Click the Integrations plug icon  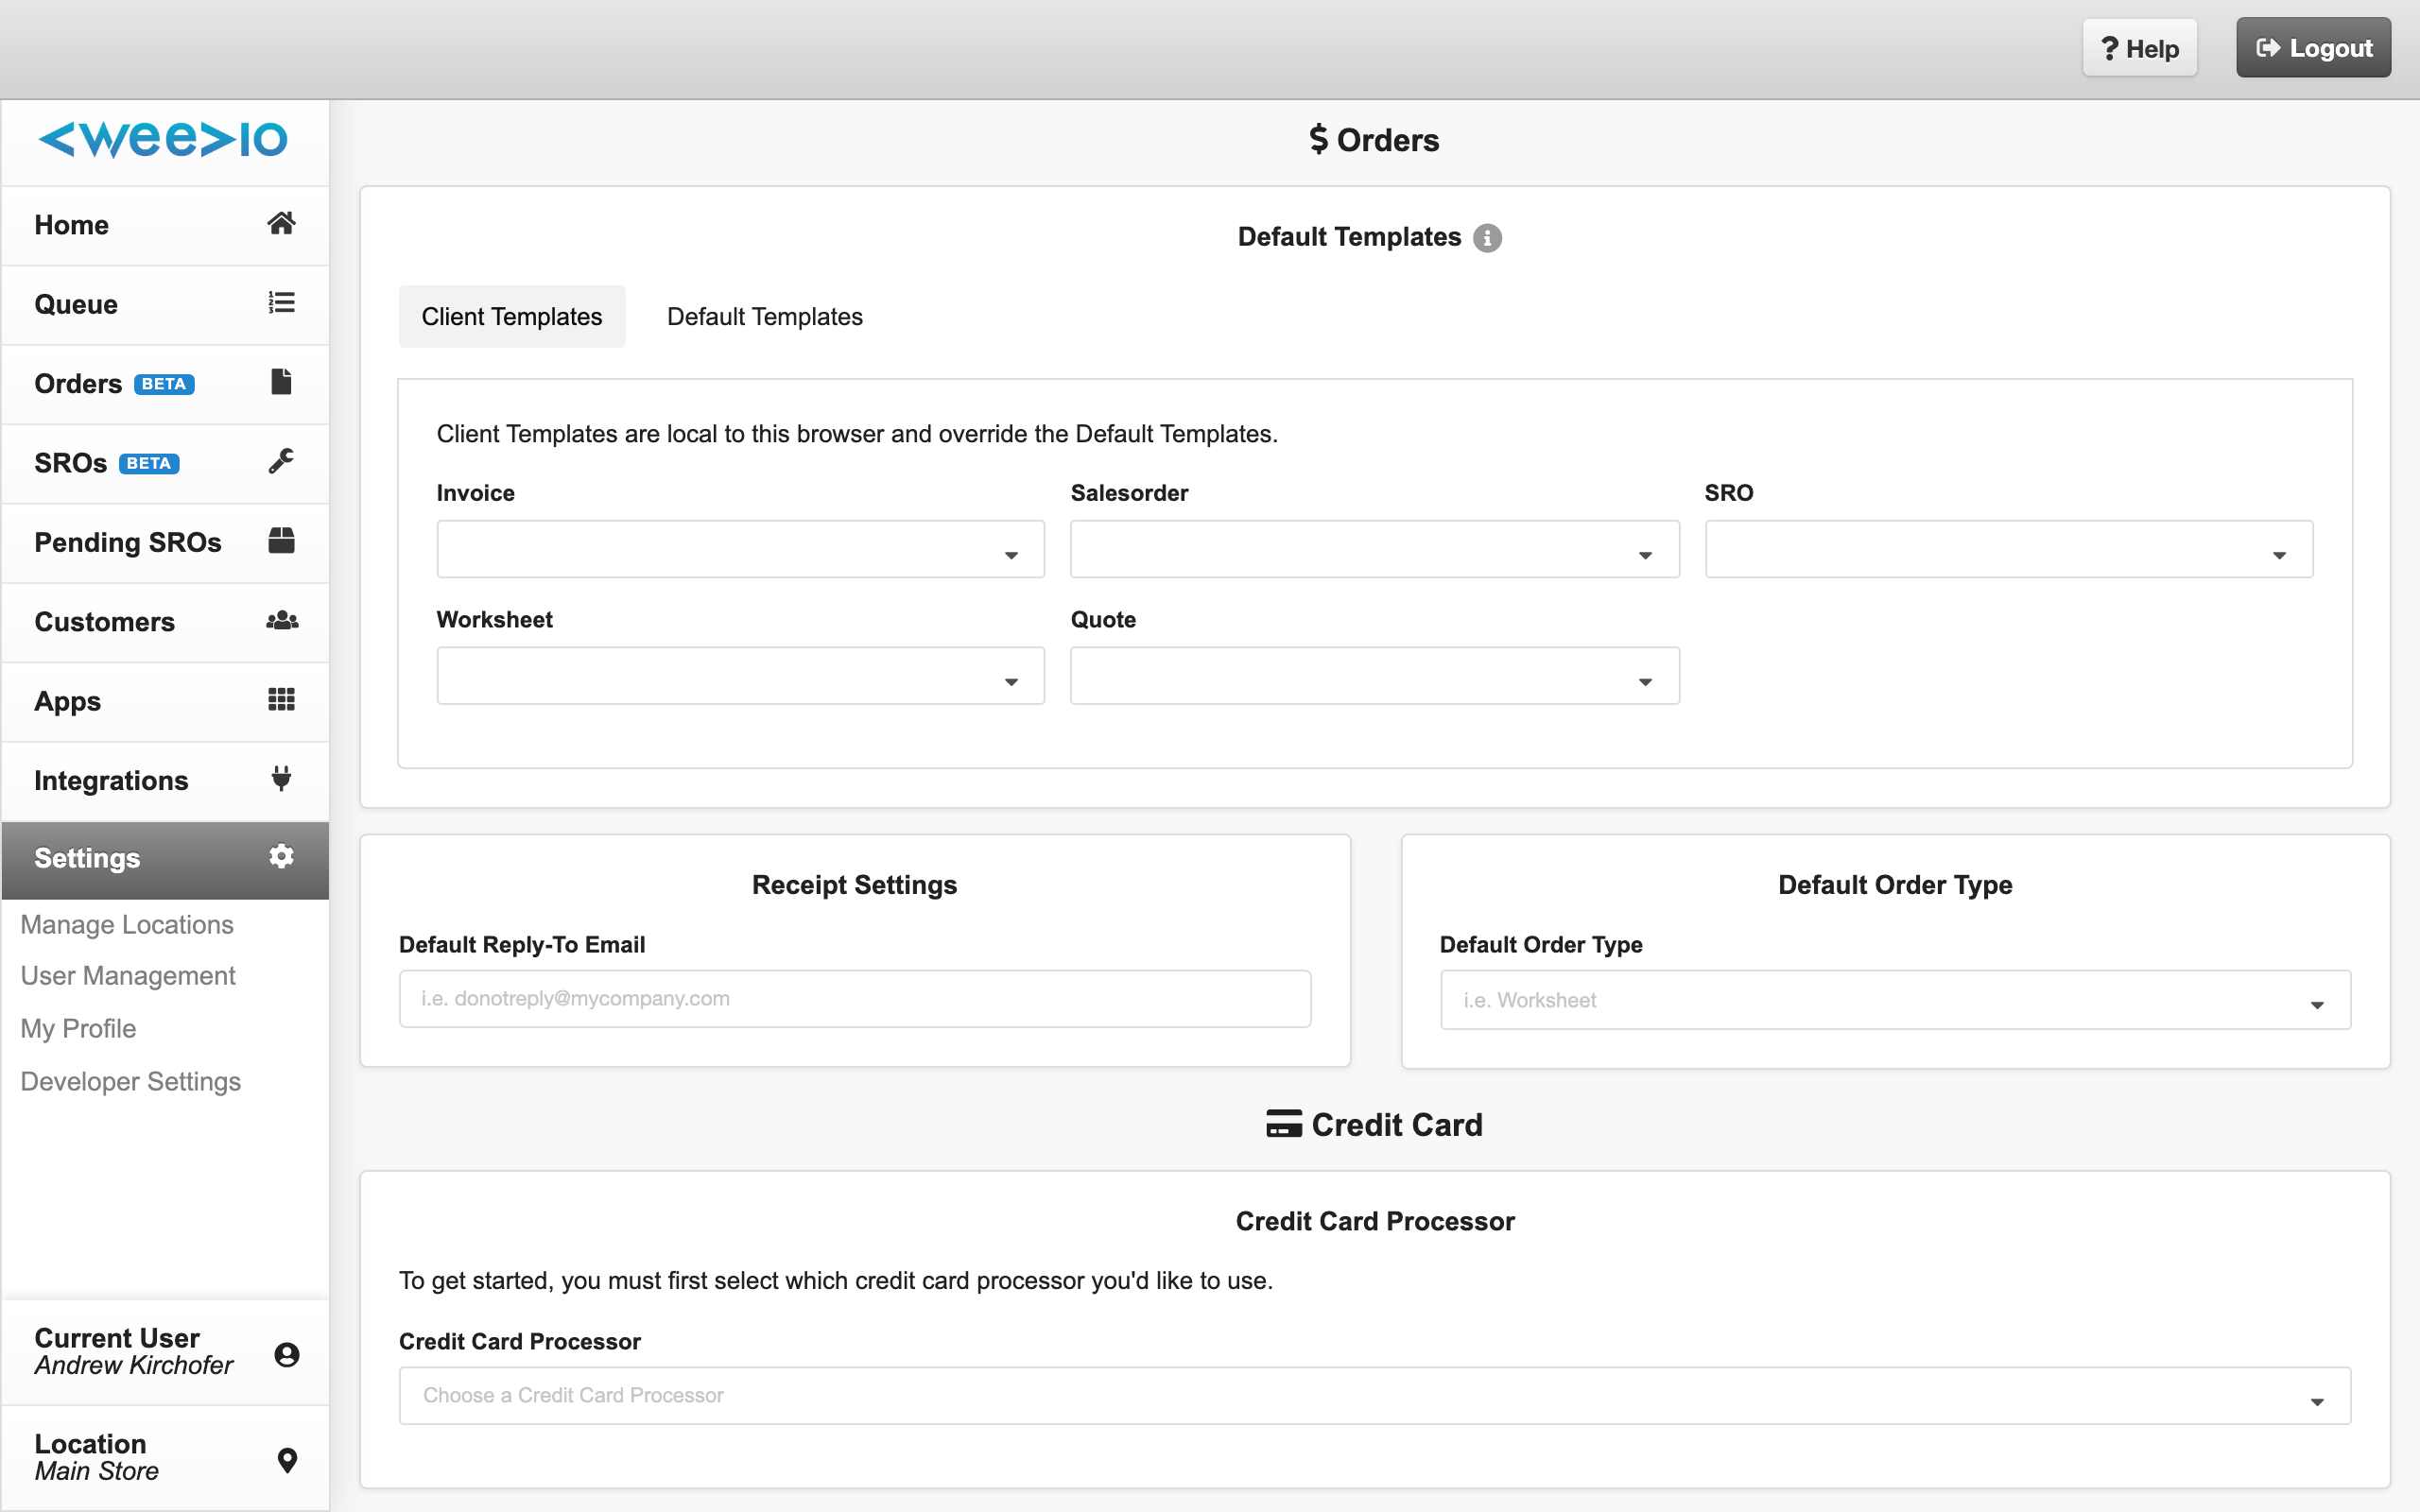[x=281, y=778]
